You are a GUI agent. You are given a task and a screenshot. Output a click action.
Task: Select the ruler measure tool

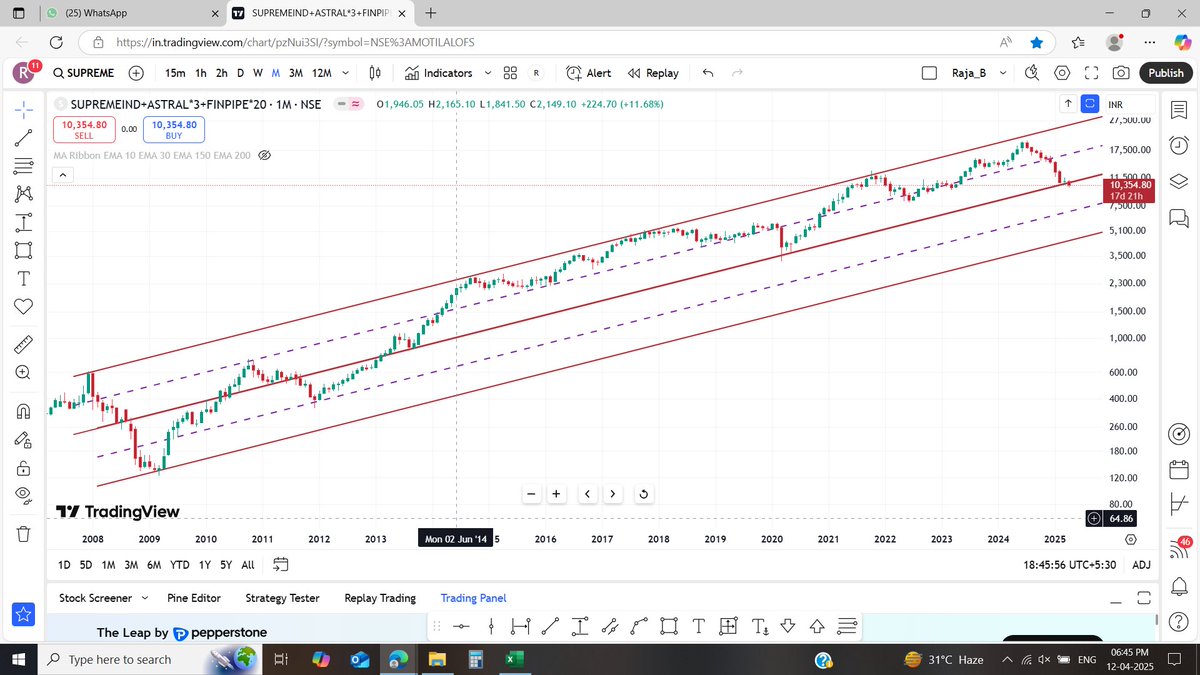coord(24,344)
